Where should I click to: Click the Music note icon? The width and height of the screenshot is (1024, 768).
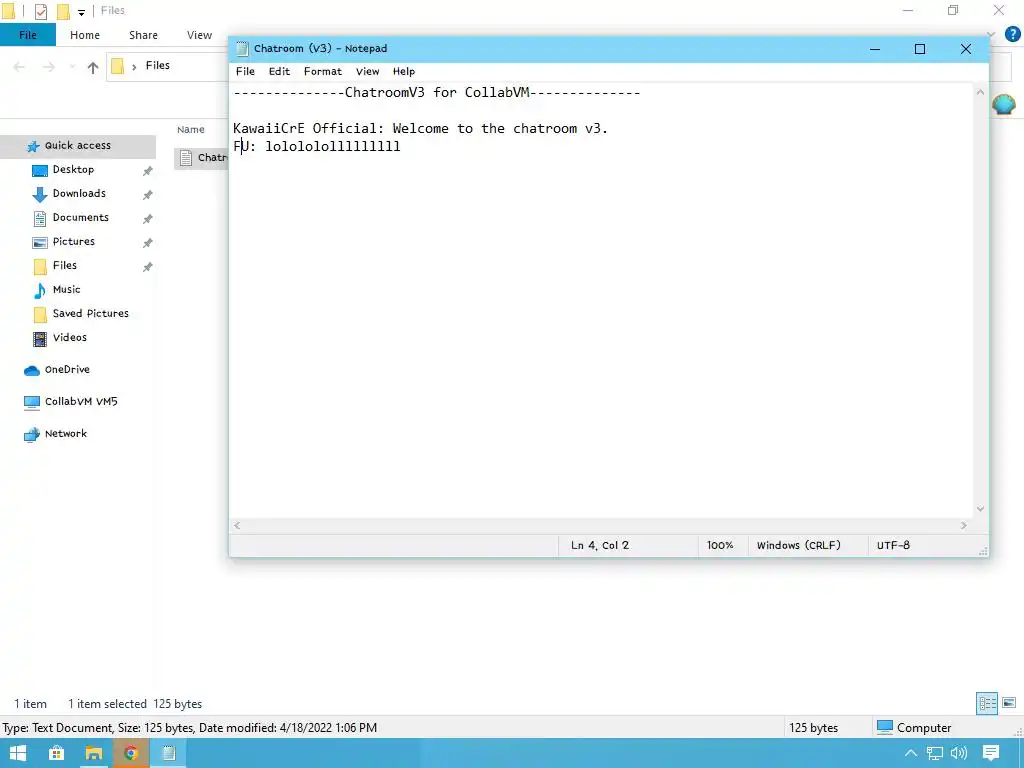click(40, 291)
